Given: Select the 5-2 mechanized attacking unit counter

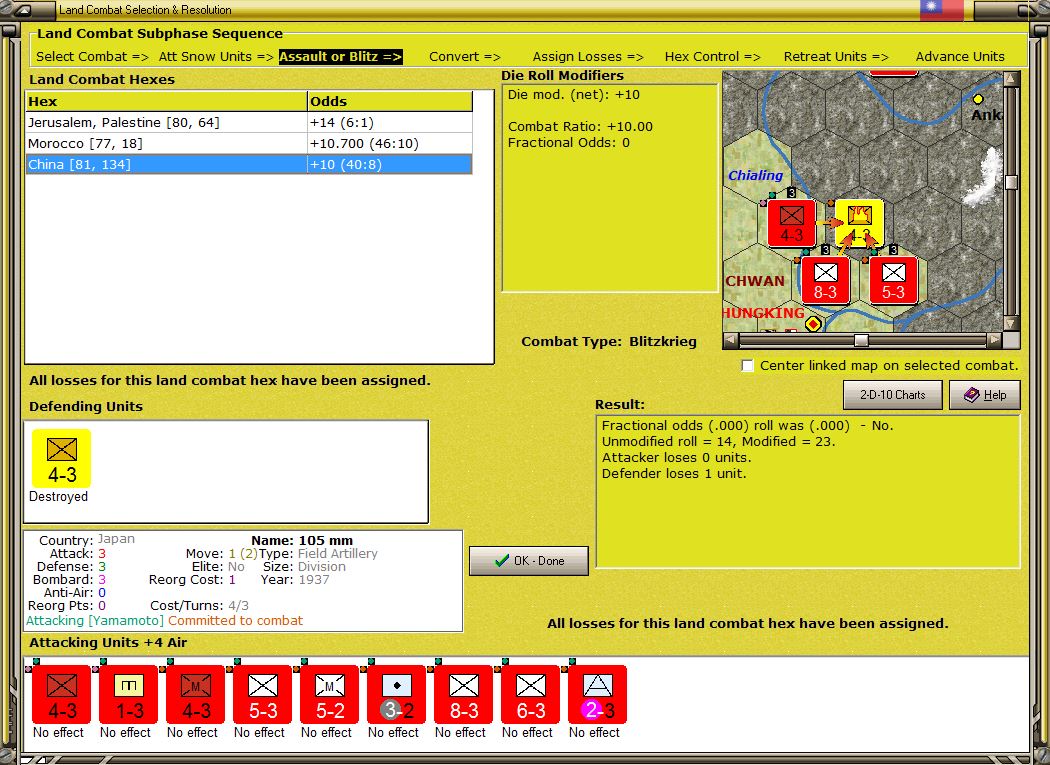Looking at the screenshot, I should coord(329,694).
